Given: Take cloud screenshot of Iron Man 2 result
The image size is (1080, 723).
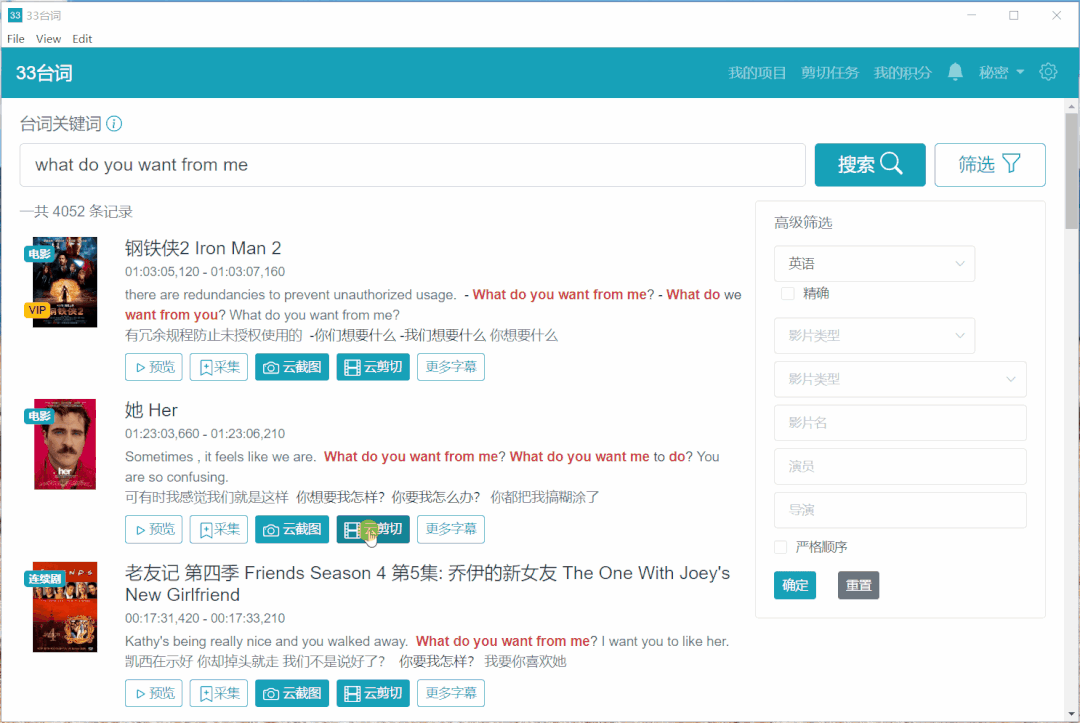Looking at the screenshot, I should (x=292, y=367).
